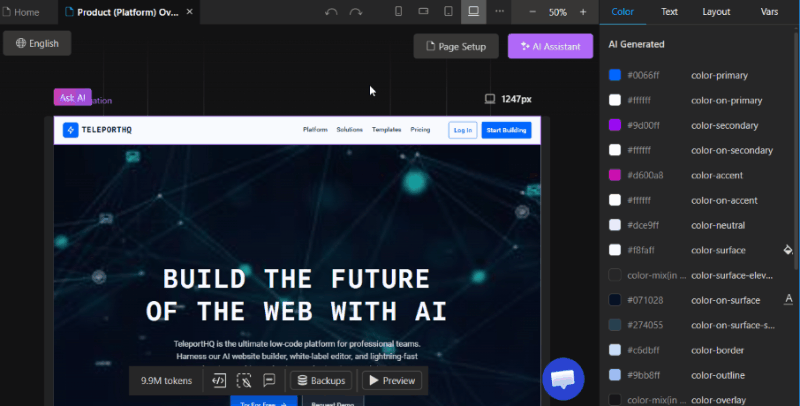Click the TeleportHQ logo icon in canvas
Image resolution: width=800 pixels, height=406 pixels.
tap(70, 130)
